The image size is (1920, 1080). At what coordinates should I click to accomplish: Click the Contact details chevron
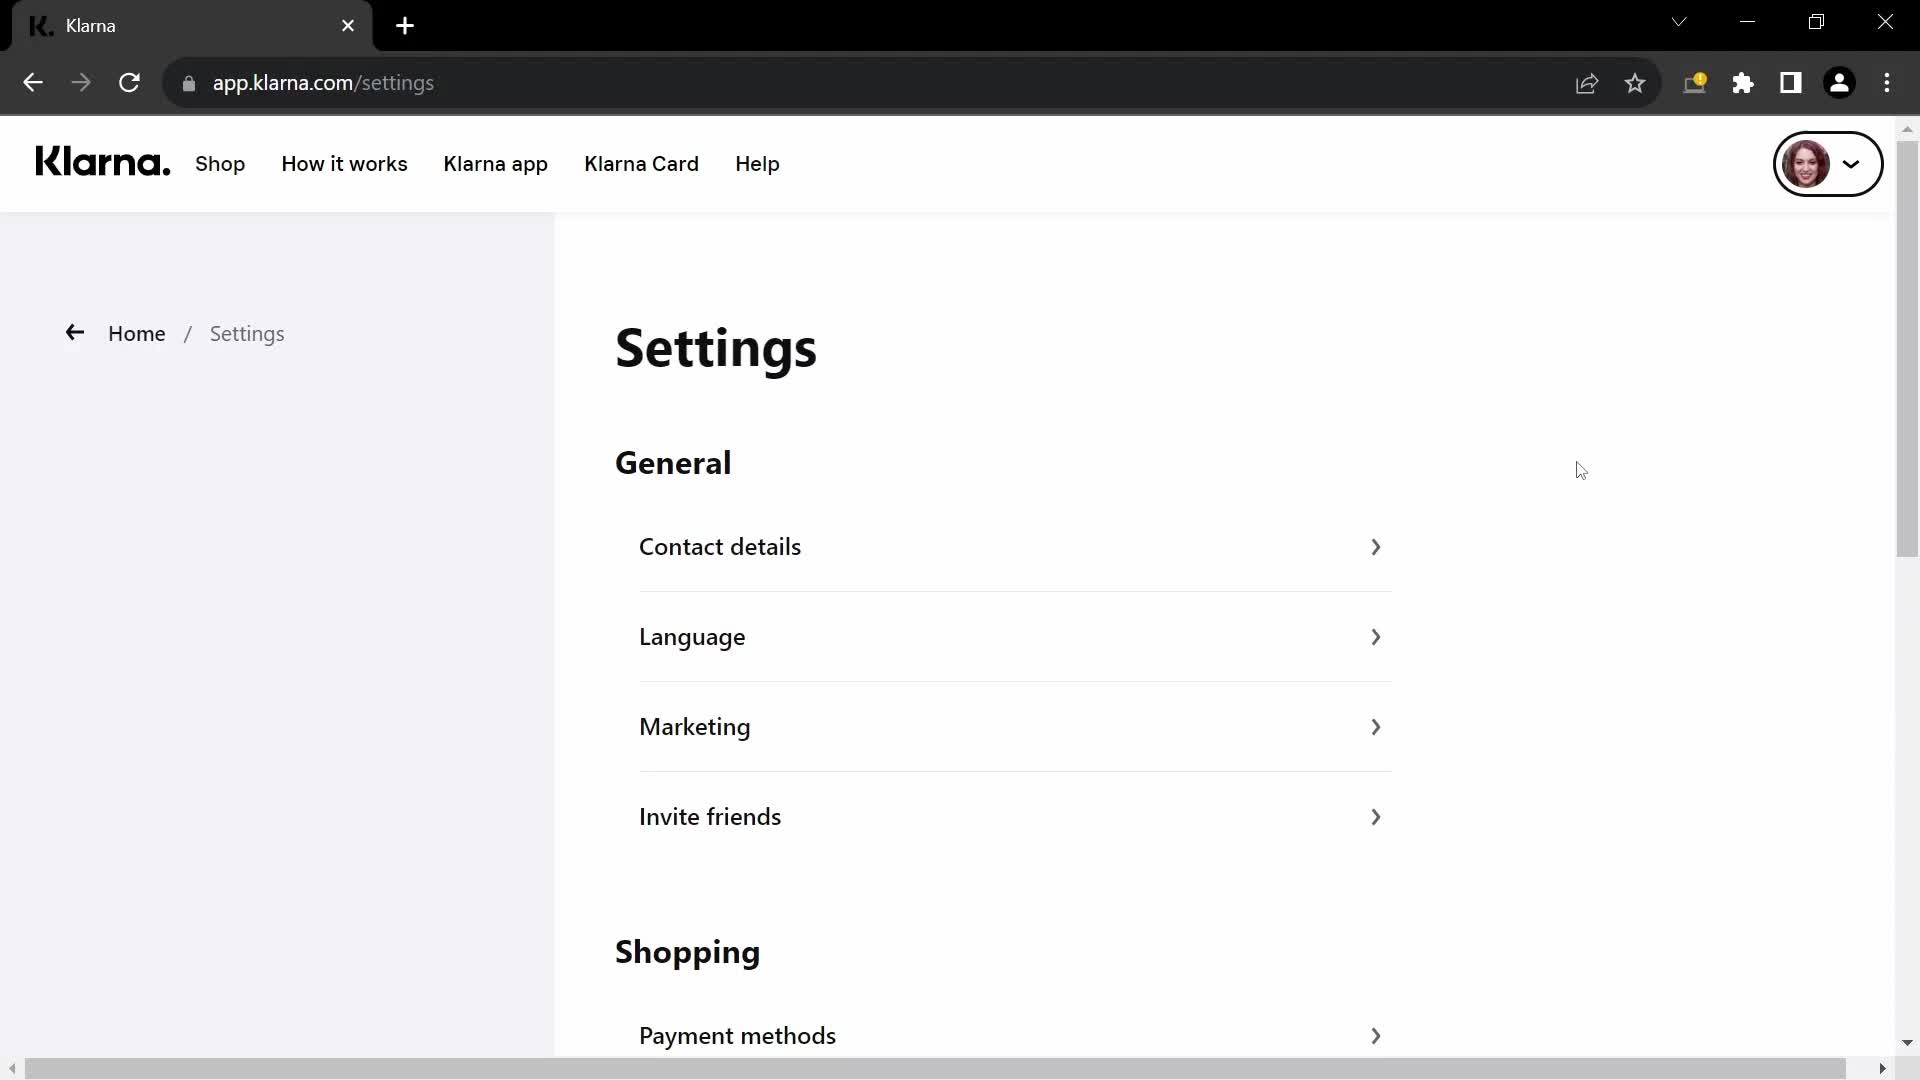[x=1376, y=547]
